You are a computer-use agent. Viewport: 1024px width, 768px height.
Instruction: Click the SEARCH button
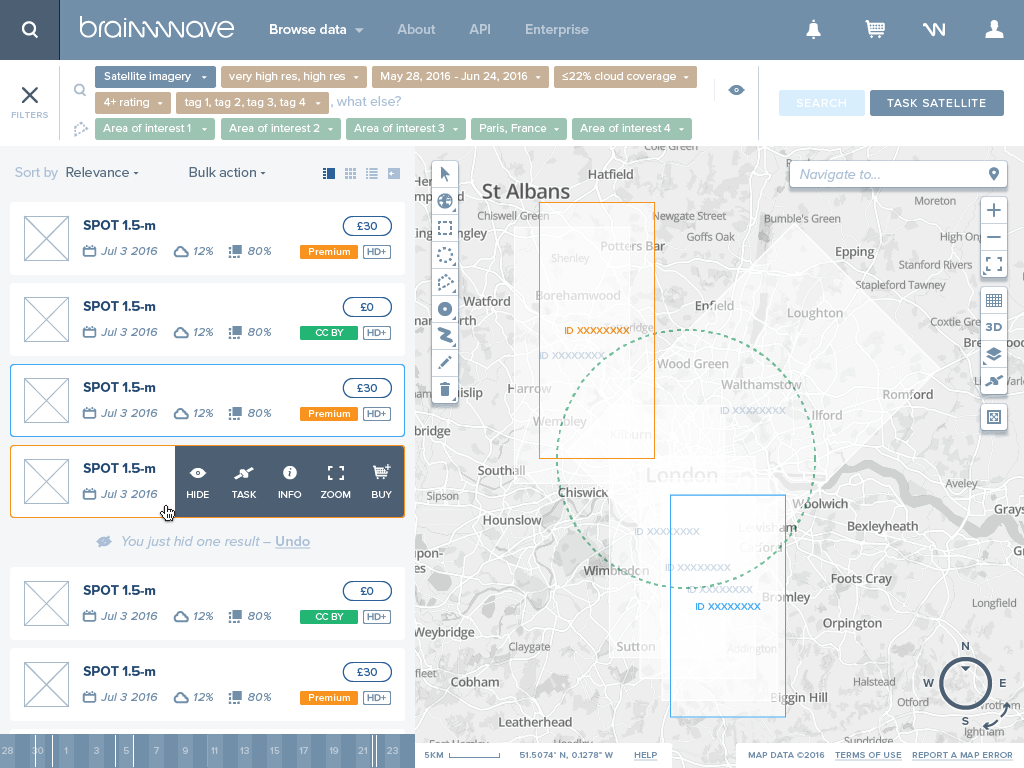tap(822, 103)
